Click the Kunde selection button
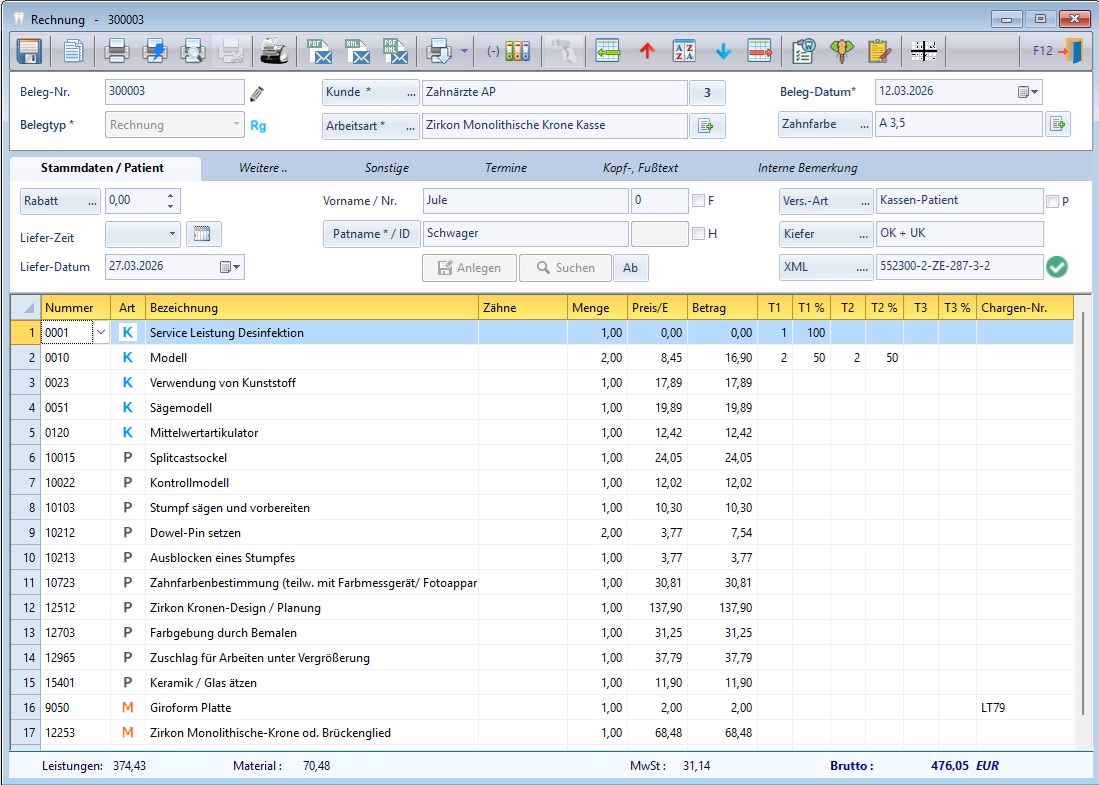This screenshot has height=785, width=1099. (369, 93)
